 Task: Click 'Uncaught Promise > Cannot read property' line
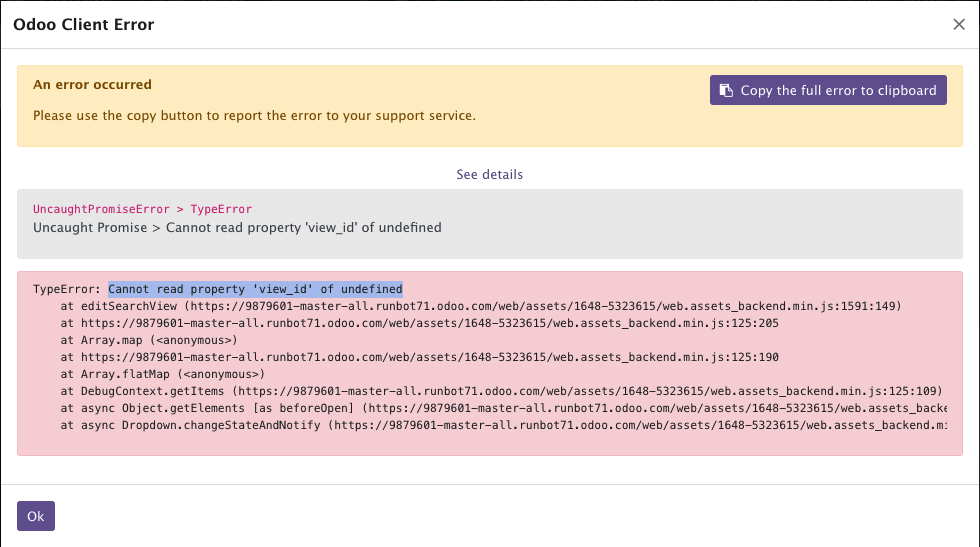pyautogui.click(x=238, y=228)
